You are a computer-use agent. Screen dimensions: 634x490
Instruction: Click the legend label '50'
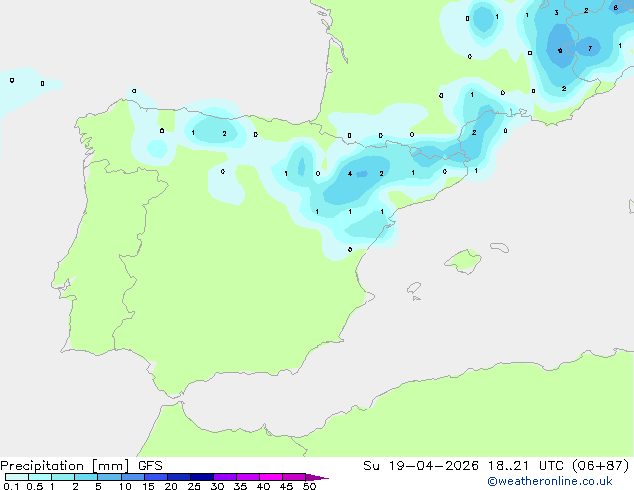(309, 486)
